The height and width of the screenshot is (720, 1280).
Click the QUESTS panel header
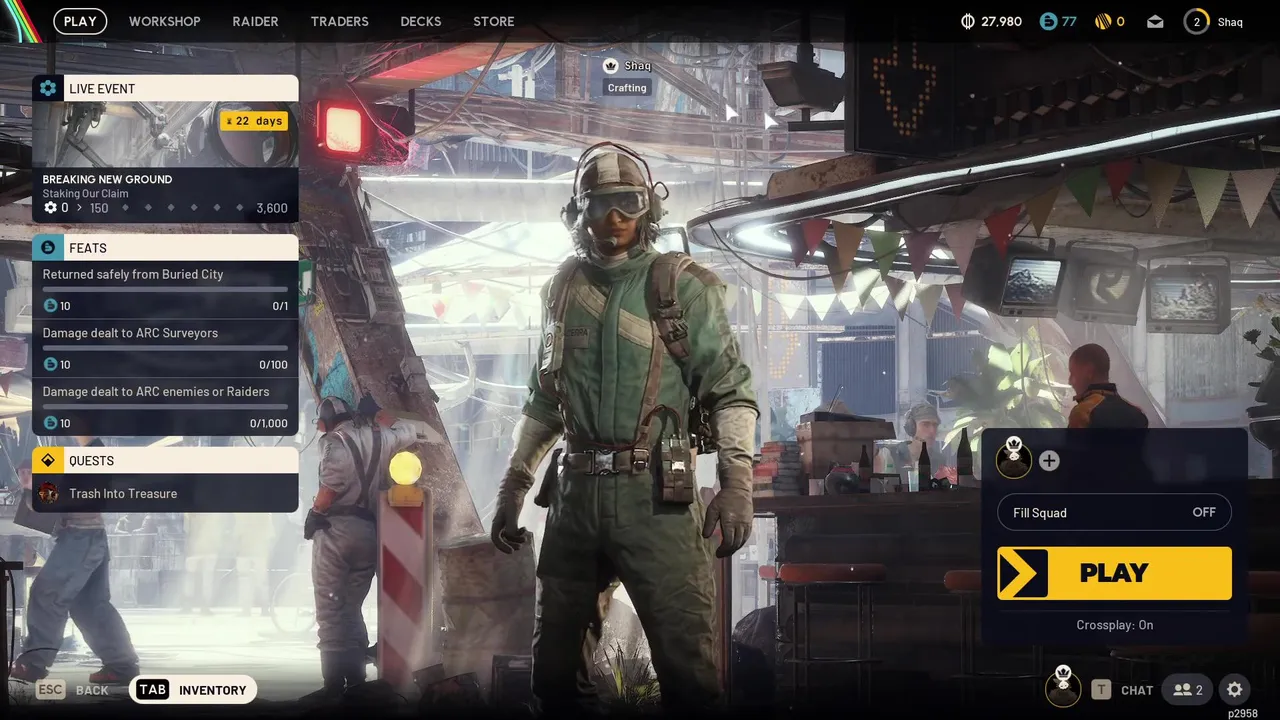[165, 460]
